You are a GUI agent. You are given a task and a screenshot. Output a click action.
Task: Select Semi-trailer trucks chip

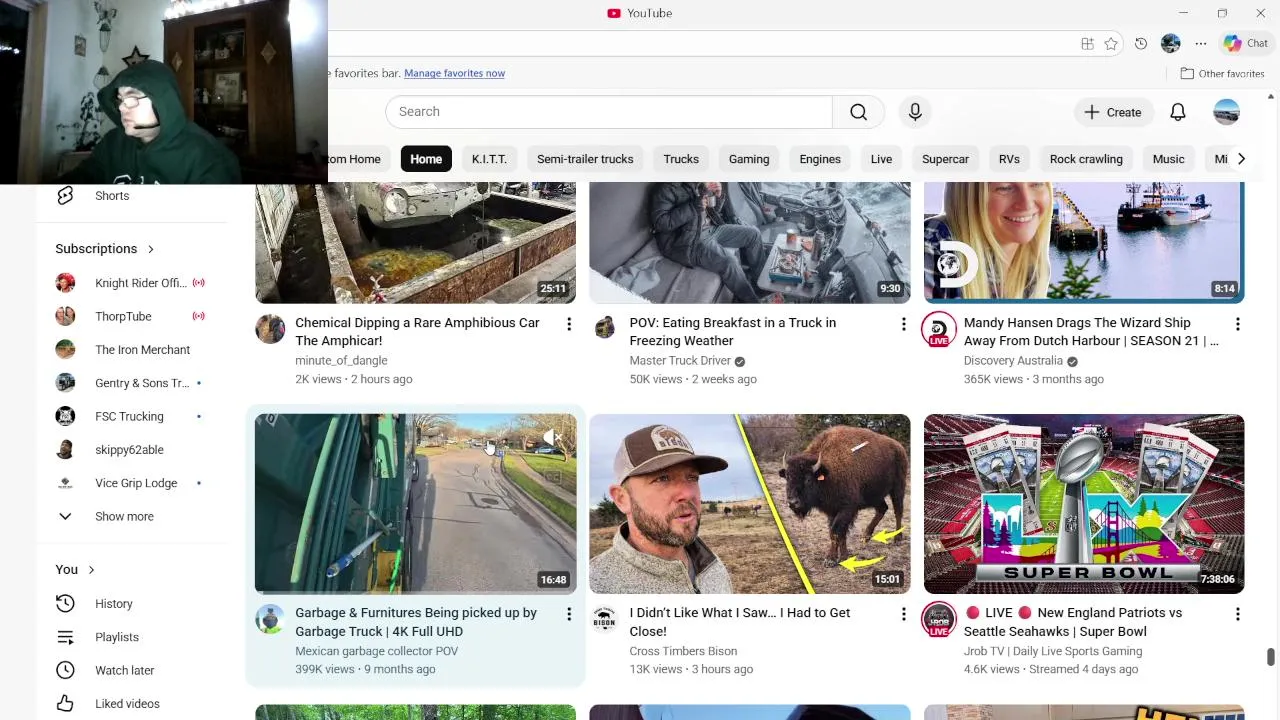pyautogui.click(x=585, y=159)
